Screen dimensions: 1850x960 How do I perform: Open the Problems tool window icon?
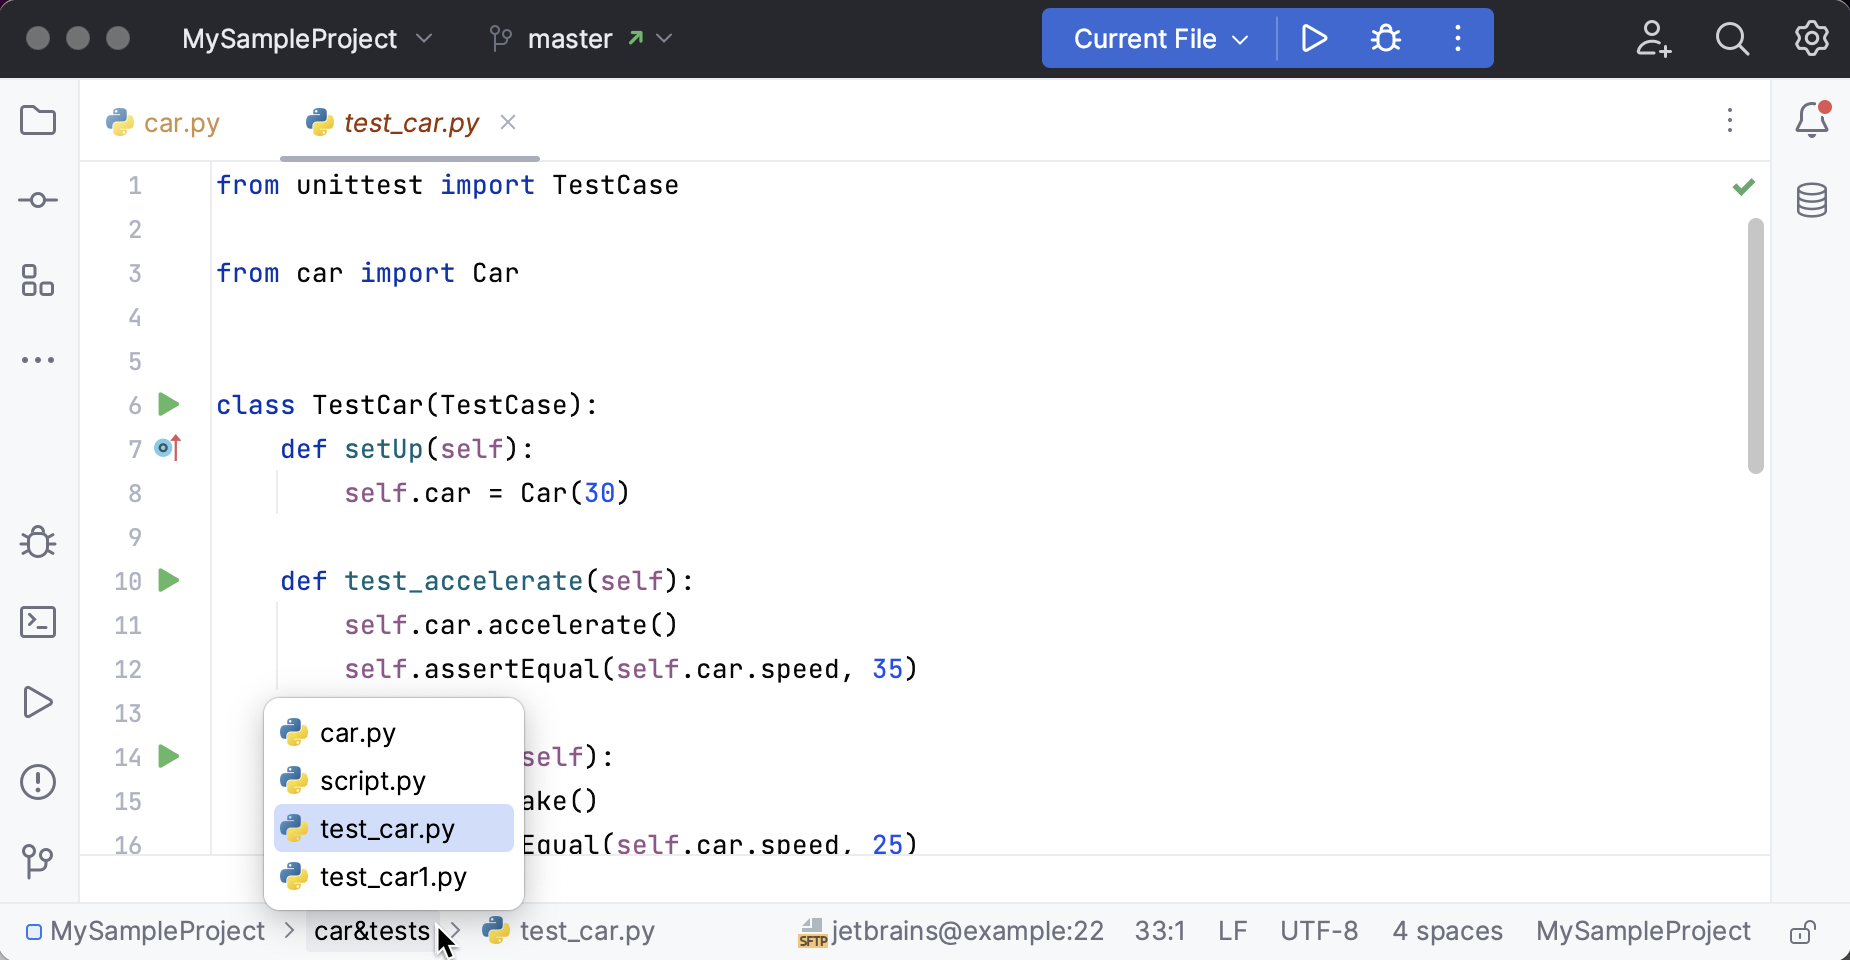(x=38, y=782)
